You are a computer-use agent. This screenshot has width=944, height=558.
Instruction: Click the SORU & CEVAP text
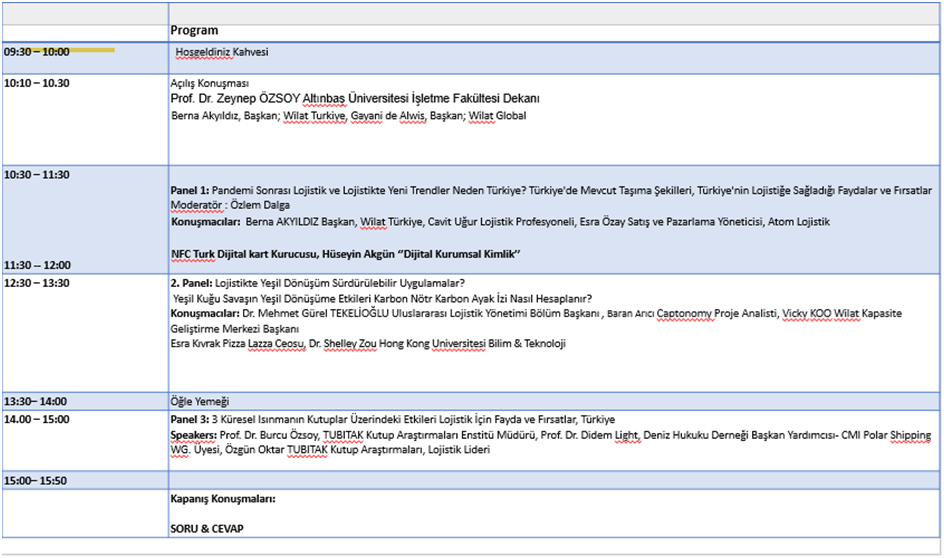207,528
